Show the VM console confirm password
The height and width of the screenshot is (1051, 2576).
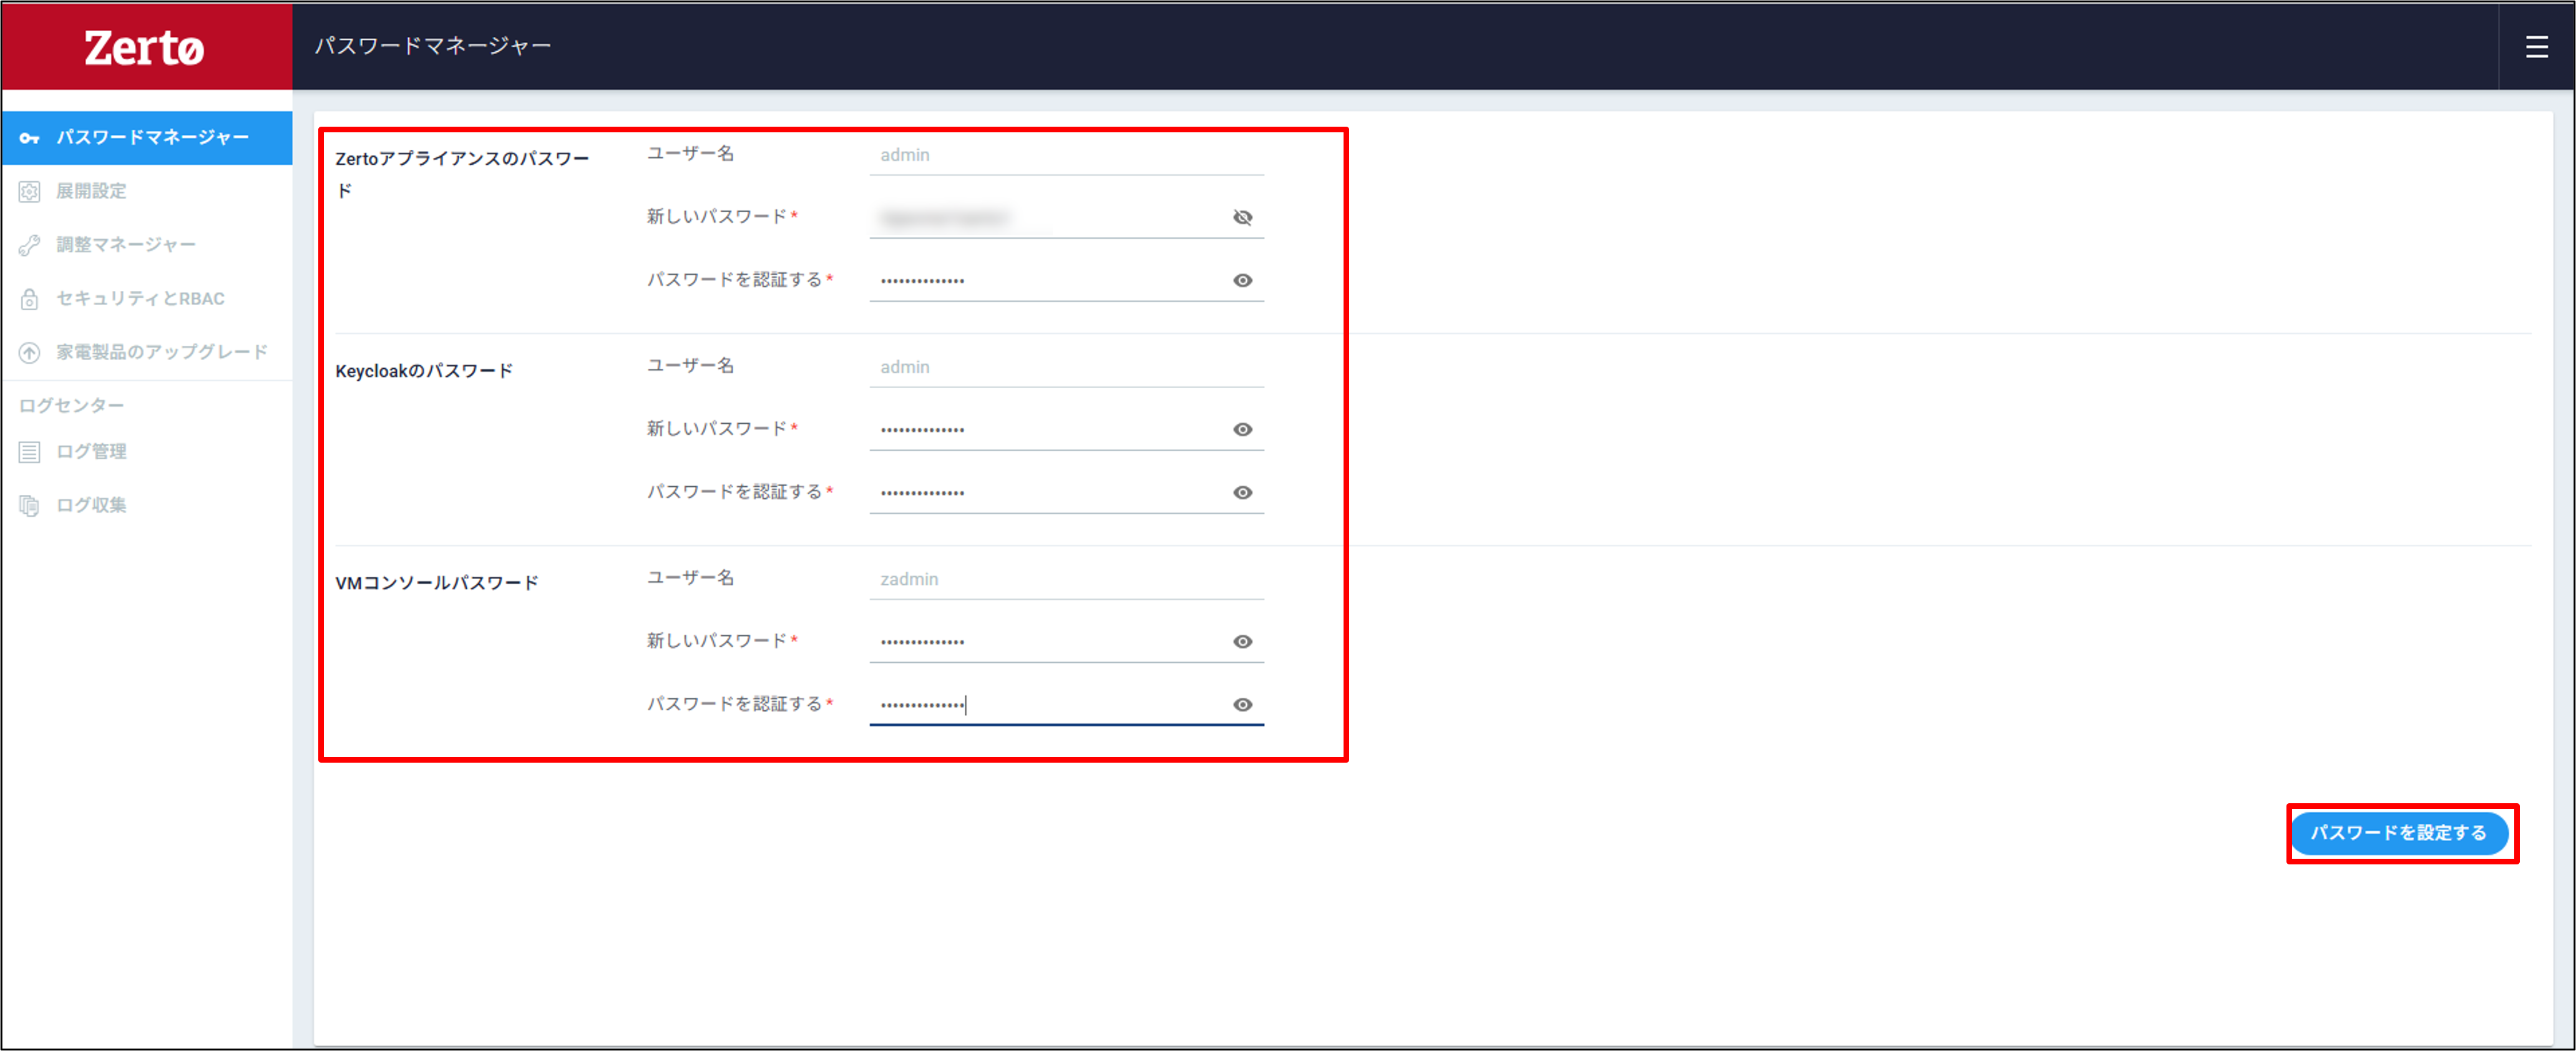1242,705
